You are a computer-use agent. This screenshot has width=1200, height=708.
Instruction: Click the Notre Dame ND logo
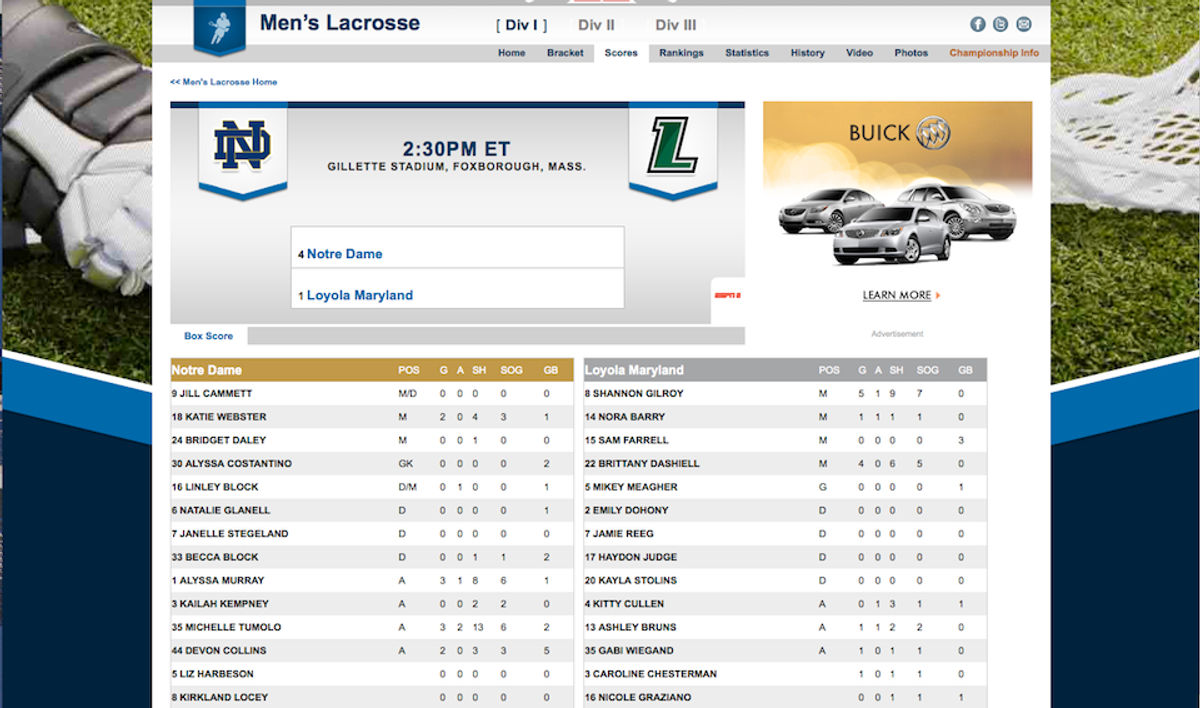click(242, 146)
